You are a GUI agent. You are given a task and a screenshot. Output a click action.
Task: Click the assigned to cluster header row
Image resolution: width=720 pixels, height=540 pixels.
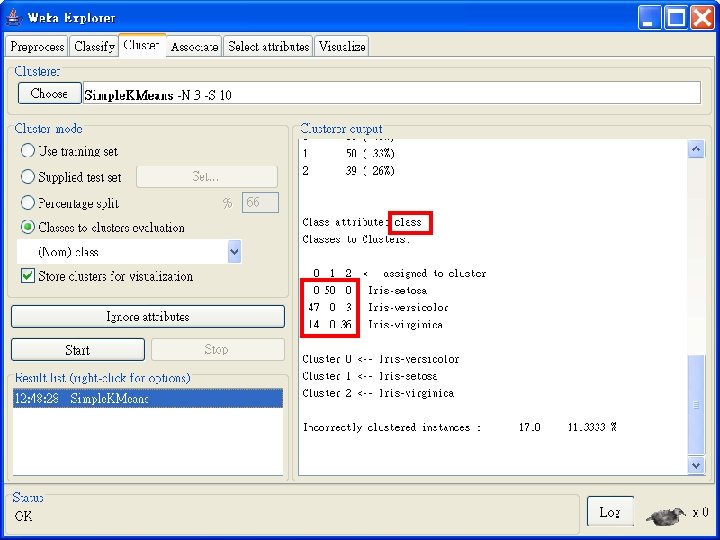399,274
